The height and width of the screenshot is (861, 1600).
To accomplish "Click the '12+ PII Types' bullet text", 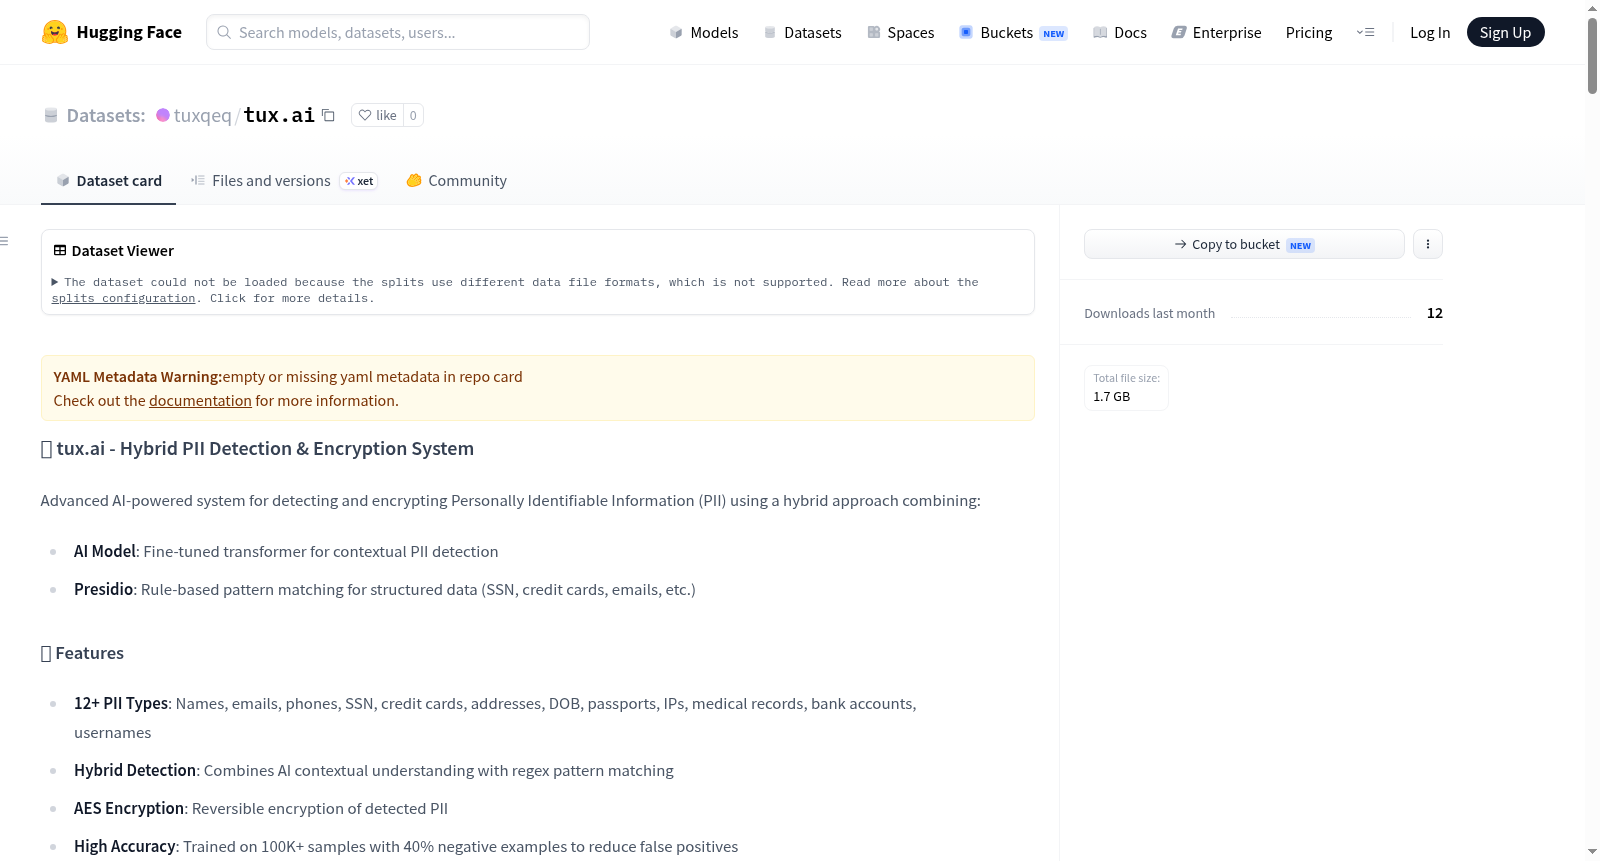I will click(x=495, y=718).
